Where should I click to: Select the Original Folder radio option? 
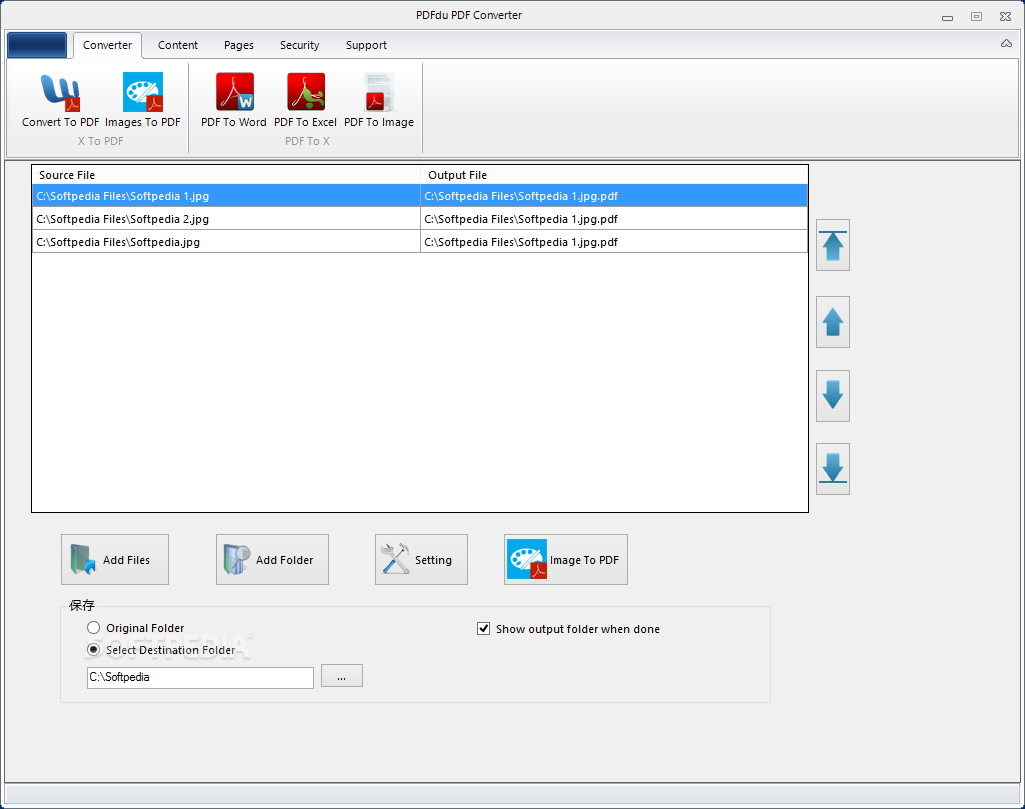point(93,627)
